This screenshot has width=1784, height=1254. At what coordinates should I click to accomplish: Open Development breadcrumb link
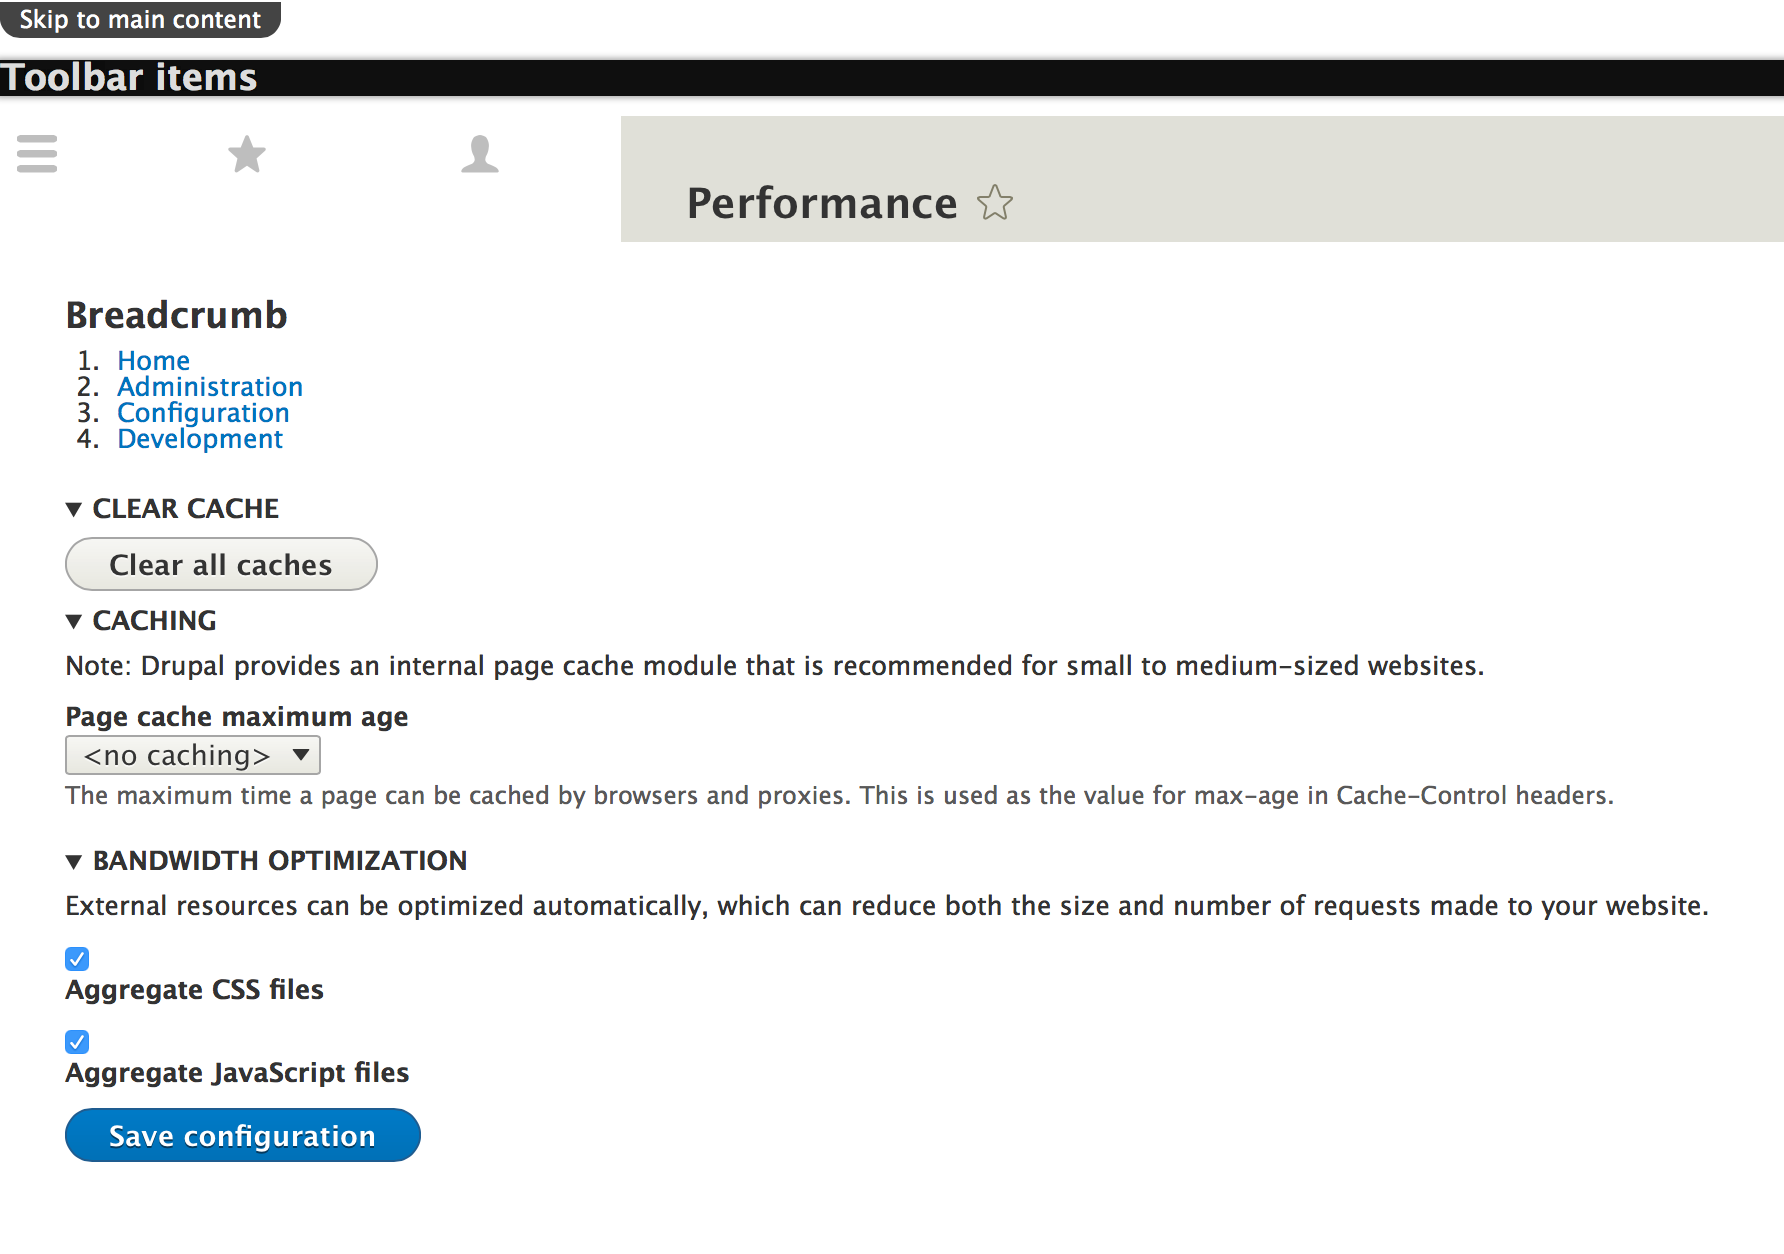(x=200, y=438)
